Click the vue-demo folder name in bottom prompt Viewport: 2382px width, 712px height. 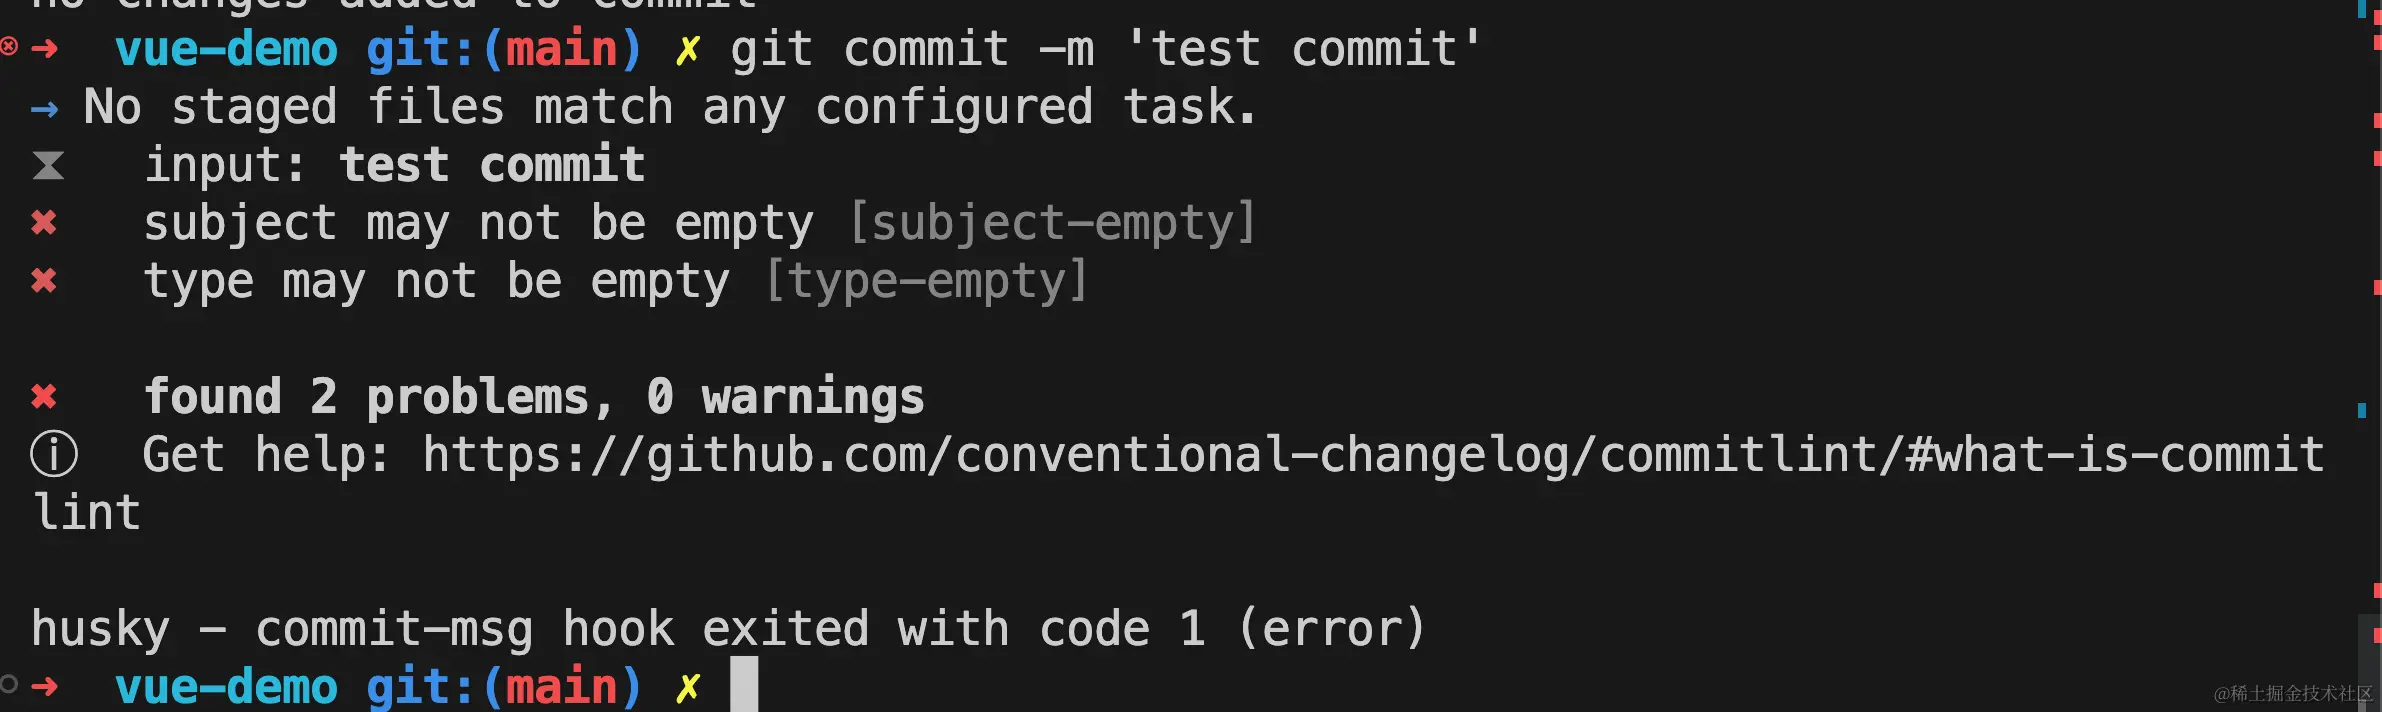pos(226,687)
